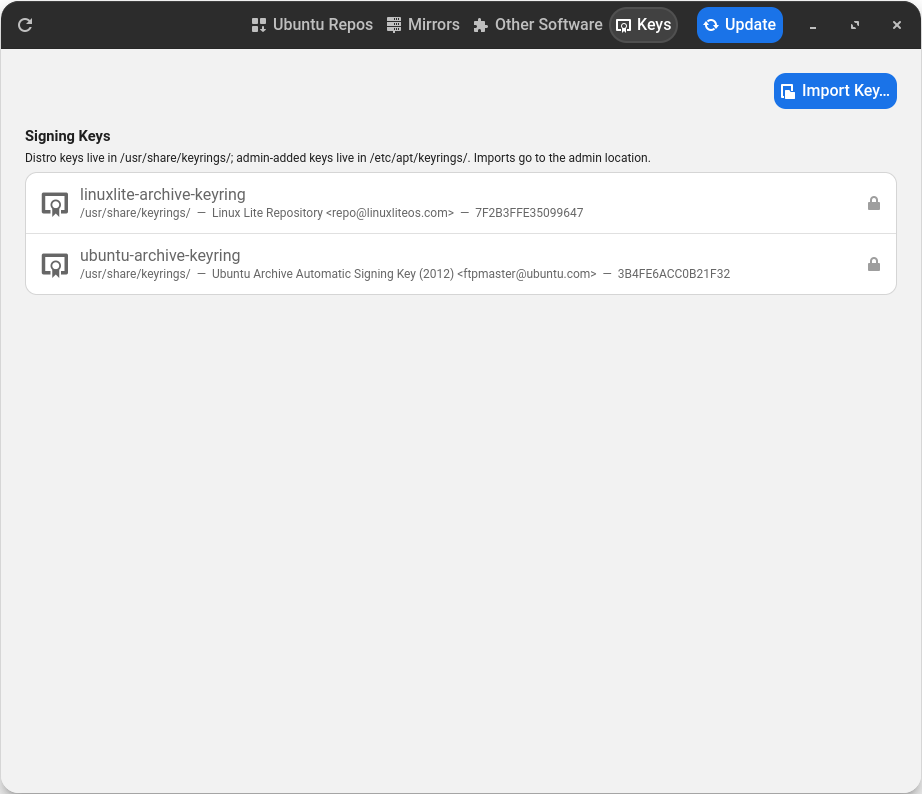The width and height of the screenshot is (922, 794).
Task: Select the ubuntu-archive-keyring title text
Action: [x=160, y=255]
